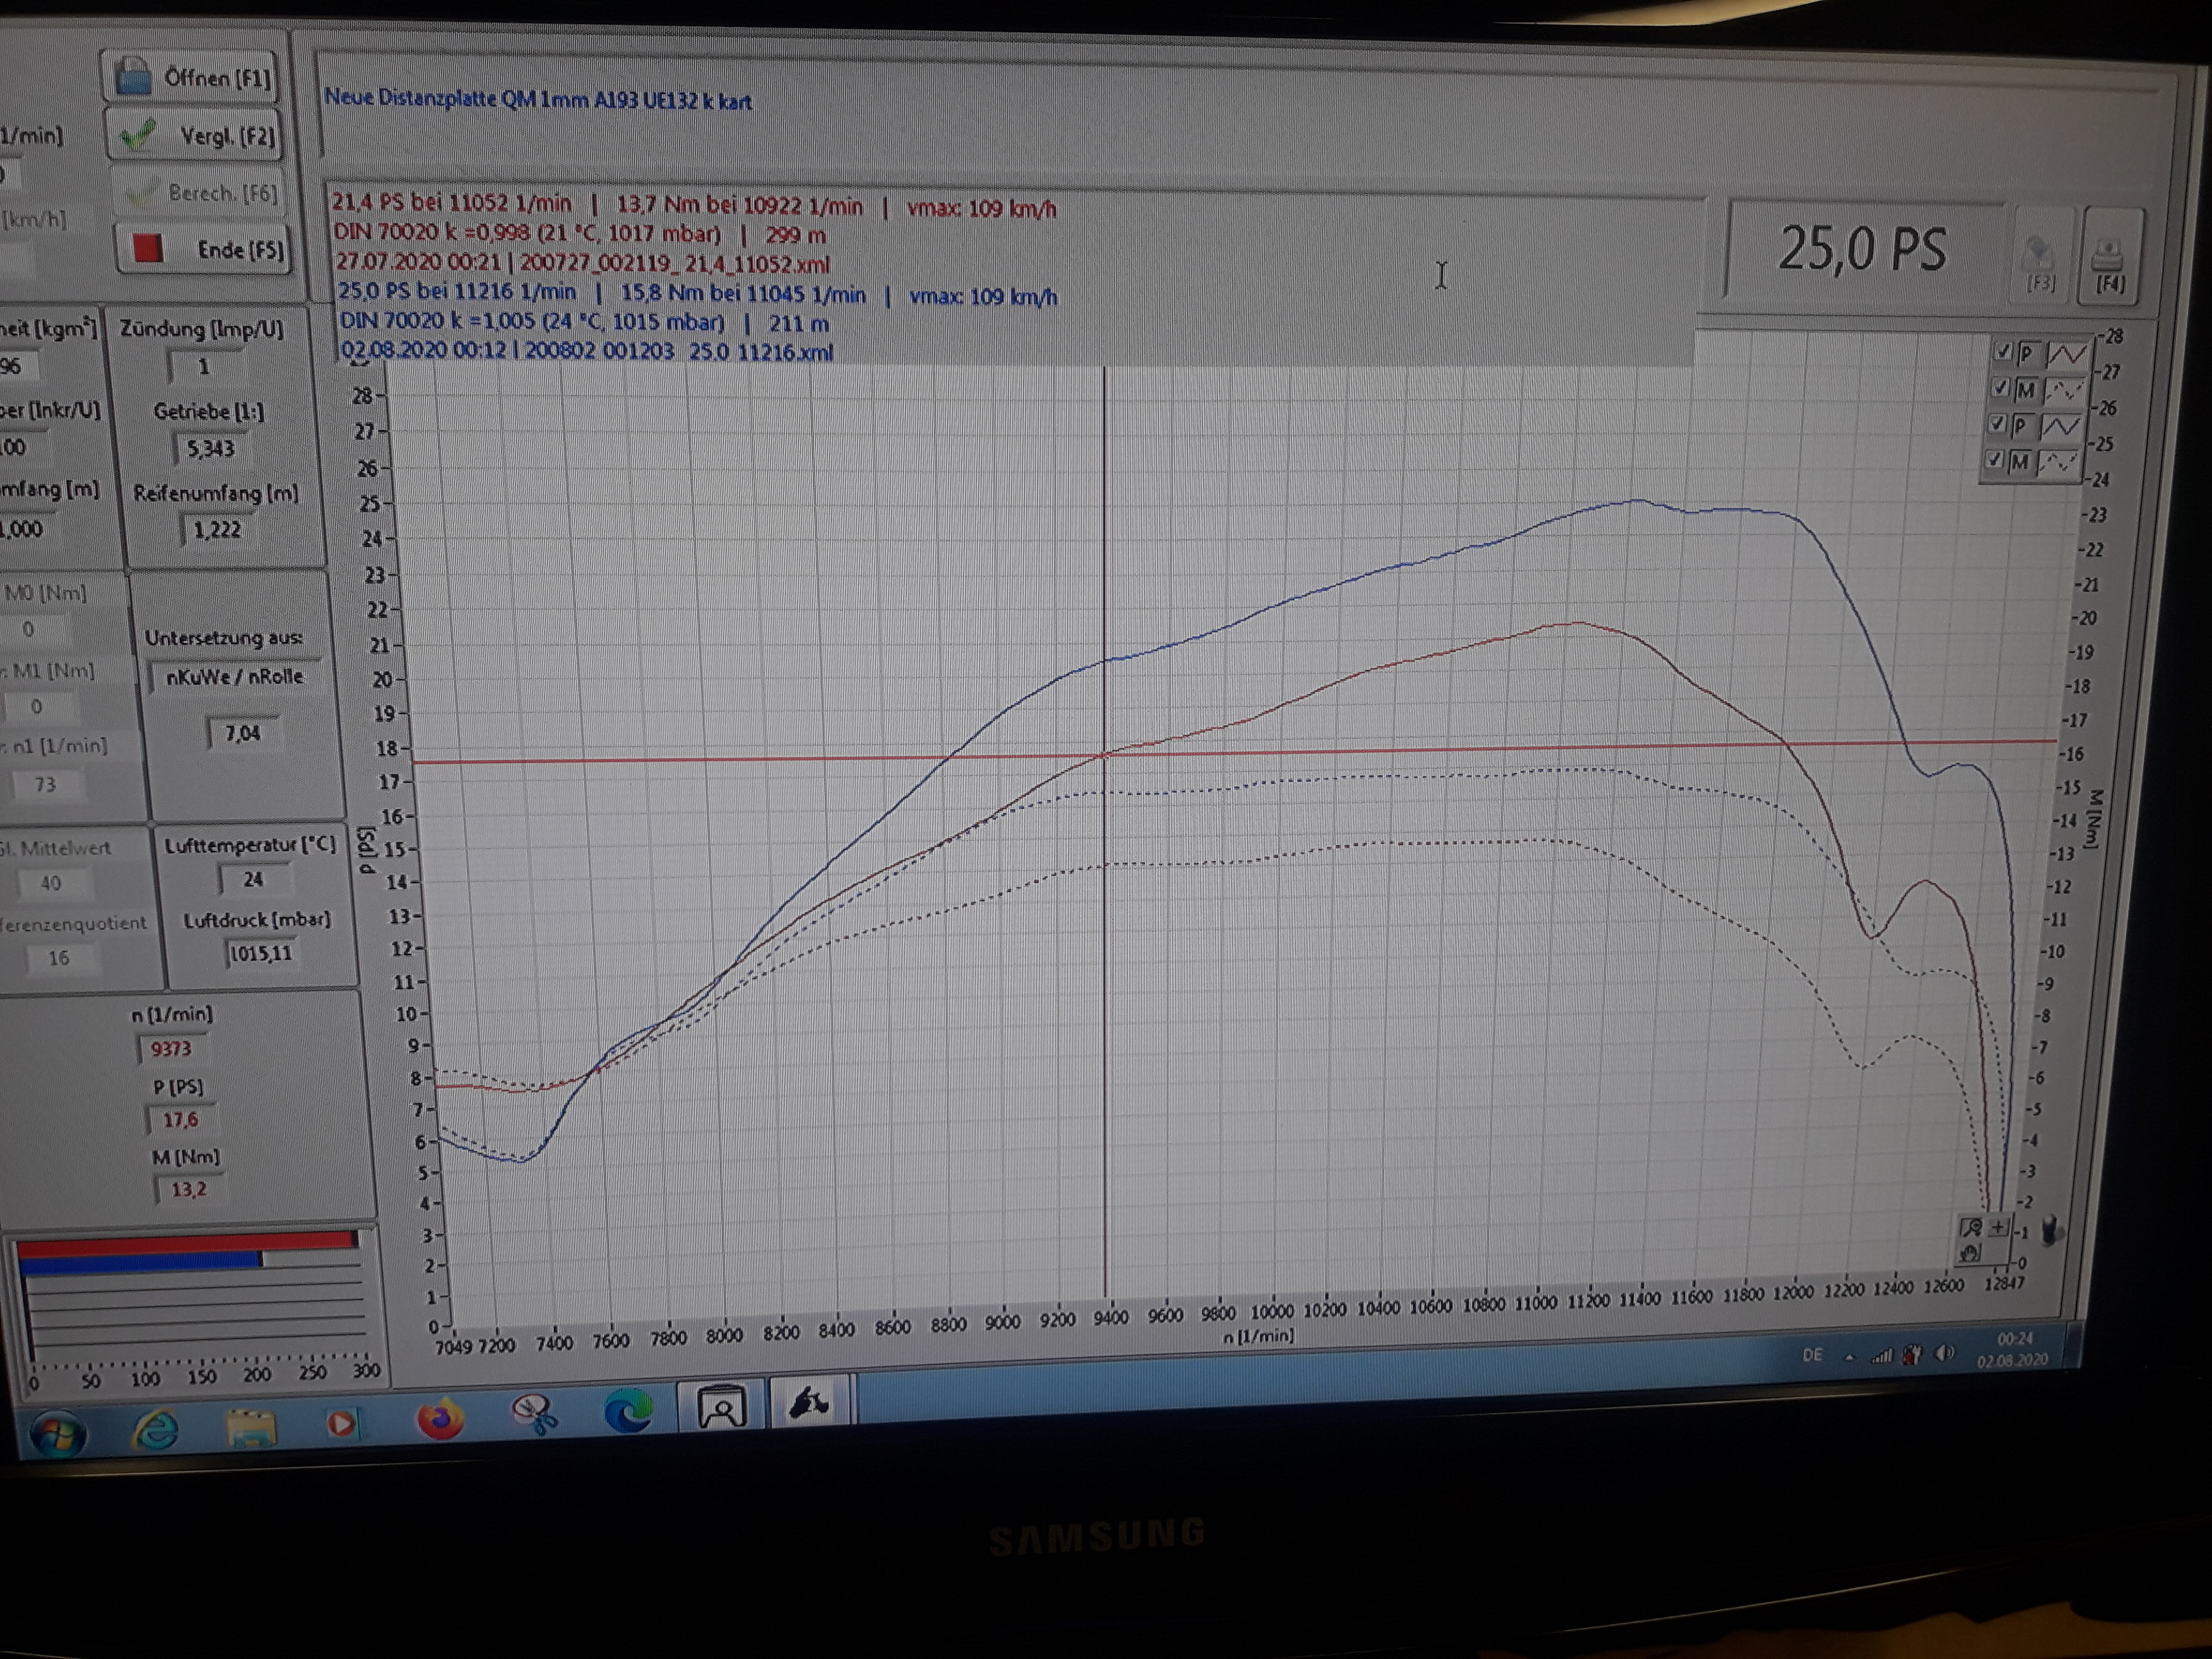Select the graph zoom magnifier tool

[x=1971, y=1227]
